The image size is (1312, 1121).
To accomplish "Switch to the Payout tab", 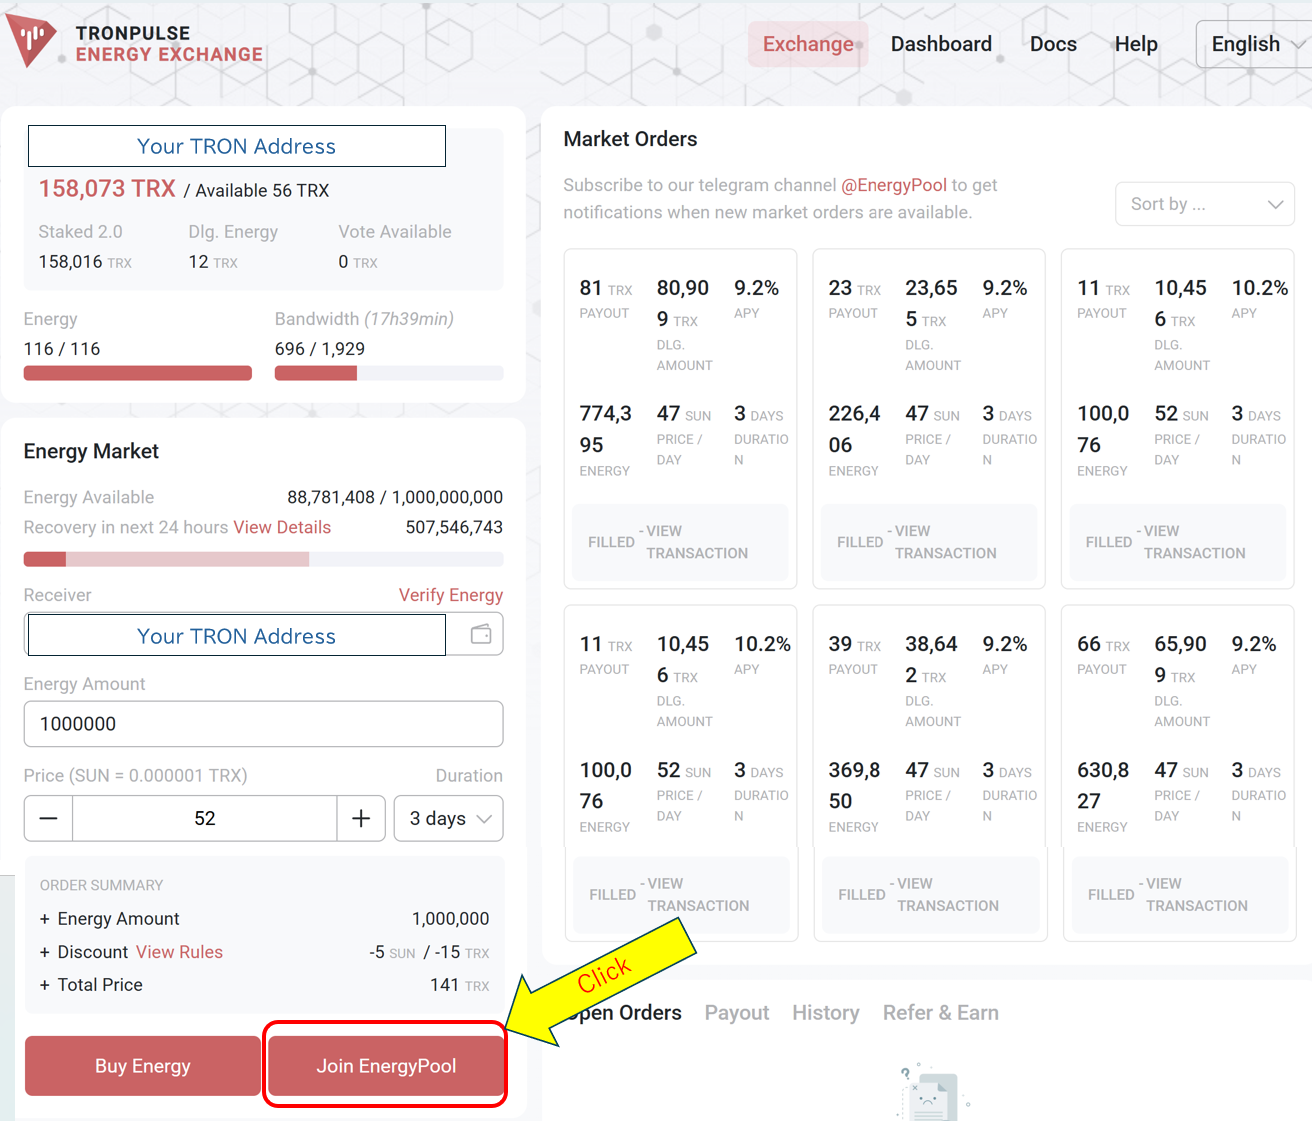I will click(x=737, y=1013).
